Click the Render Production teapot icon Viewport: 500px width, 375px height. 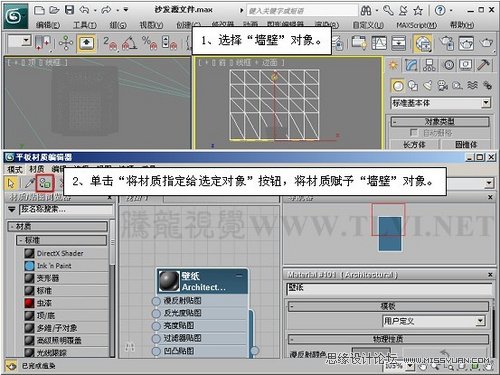point(486,43)
